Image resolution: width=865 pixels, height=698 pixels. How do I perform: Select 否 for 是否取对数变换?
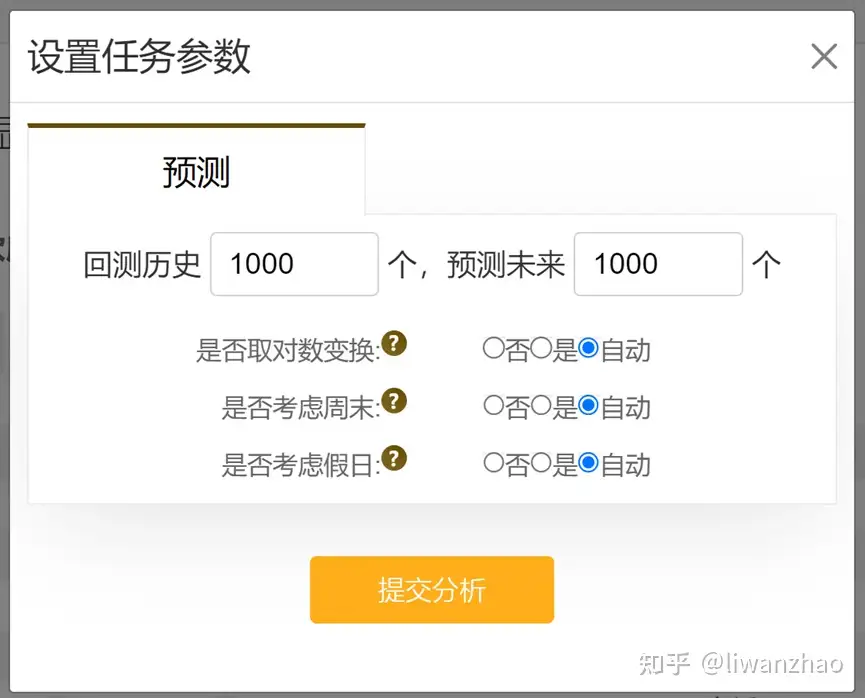coord(493,349)
